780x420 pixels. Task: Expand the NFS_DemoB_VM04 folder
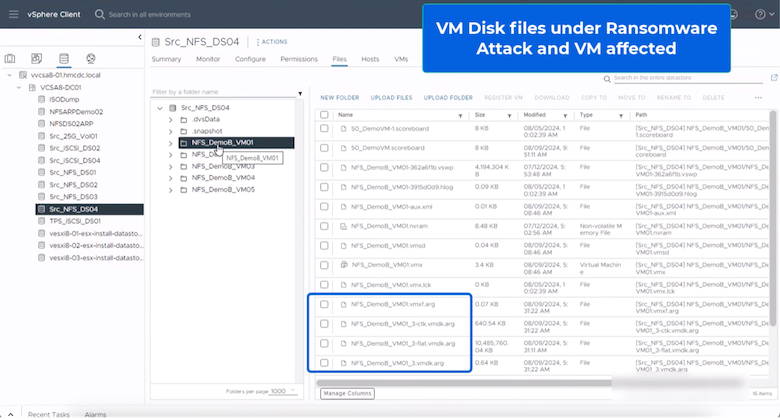(x=171, y=178)
